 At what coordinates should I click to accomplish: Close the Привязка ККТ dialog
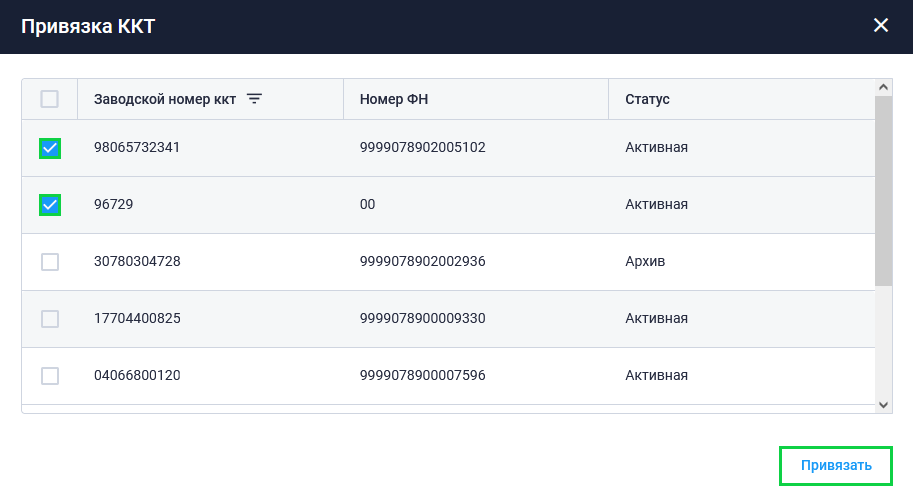[x=881, y=25]
